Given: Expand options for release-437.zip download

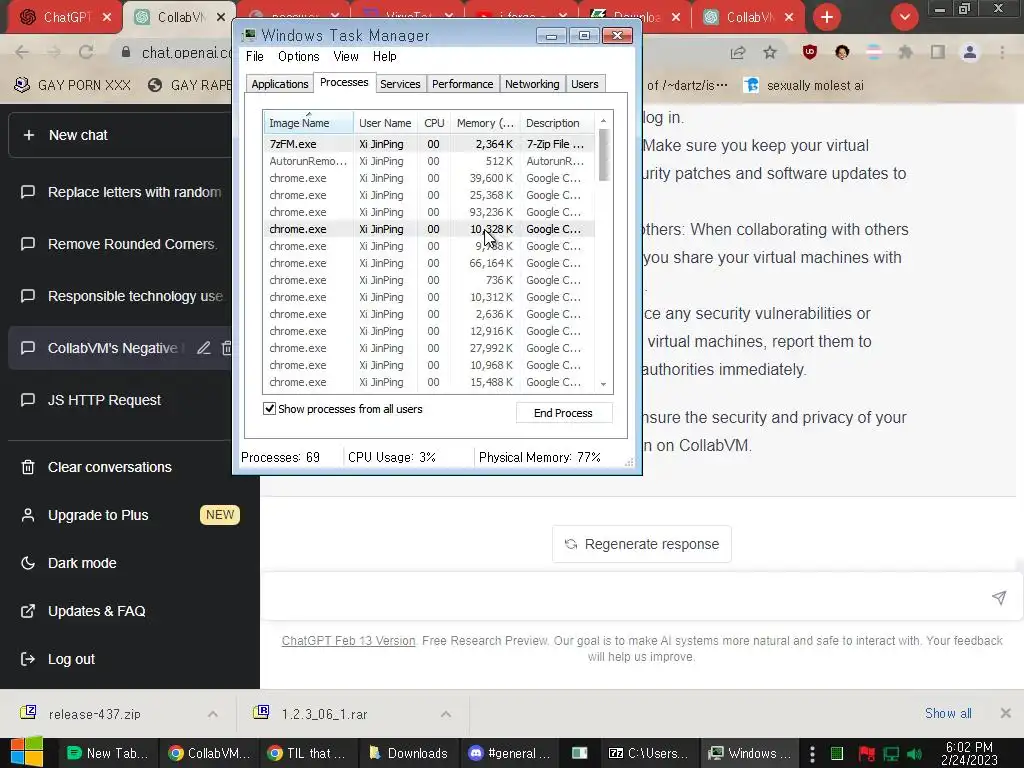Looking at the screenshot, I should 212,714.
